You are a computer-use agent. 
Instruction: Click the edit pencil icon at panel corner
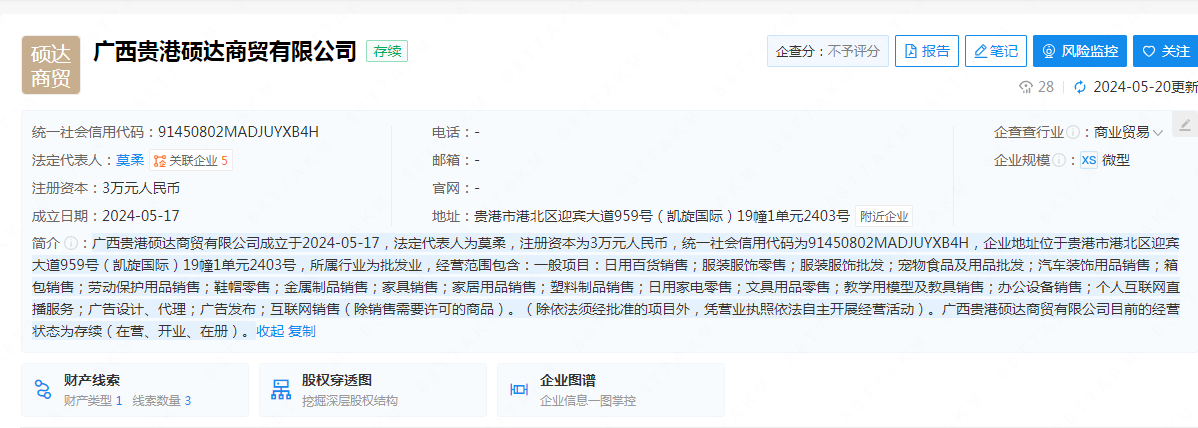click(x=1187, y=125)
